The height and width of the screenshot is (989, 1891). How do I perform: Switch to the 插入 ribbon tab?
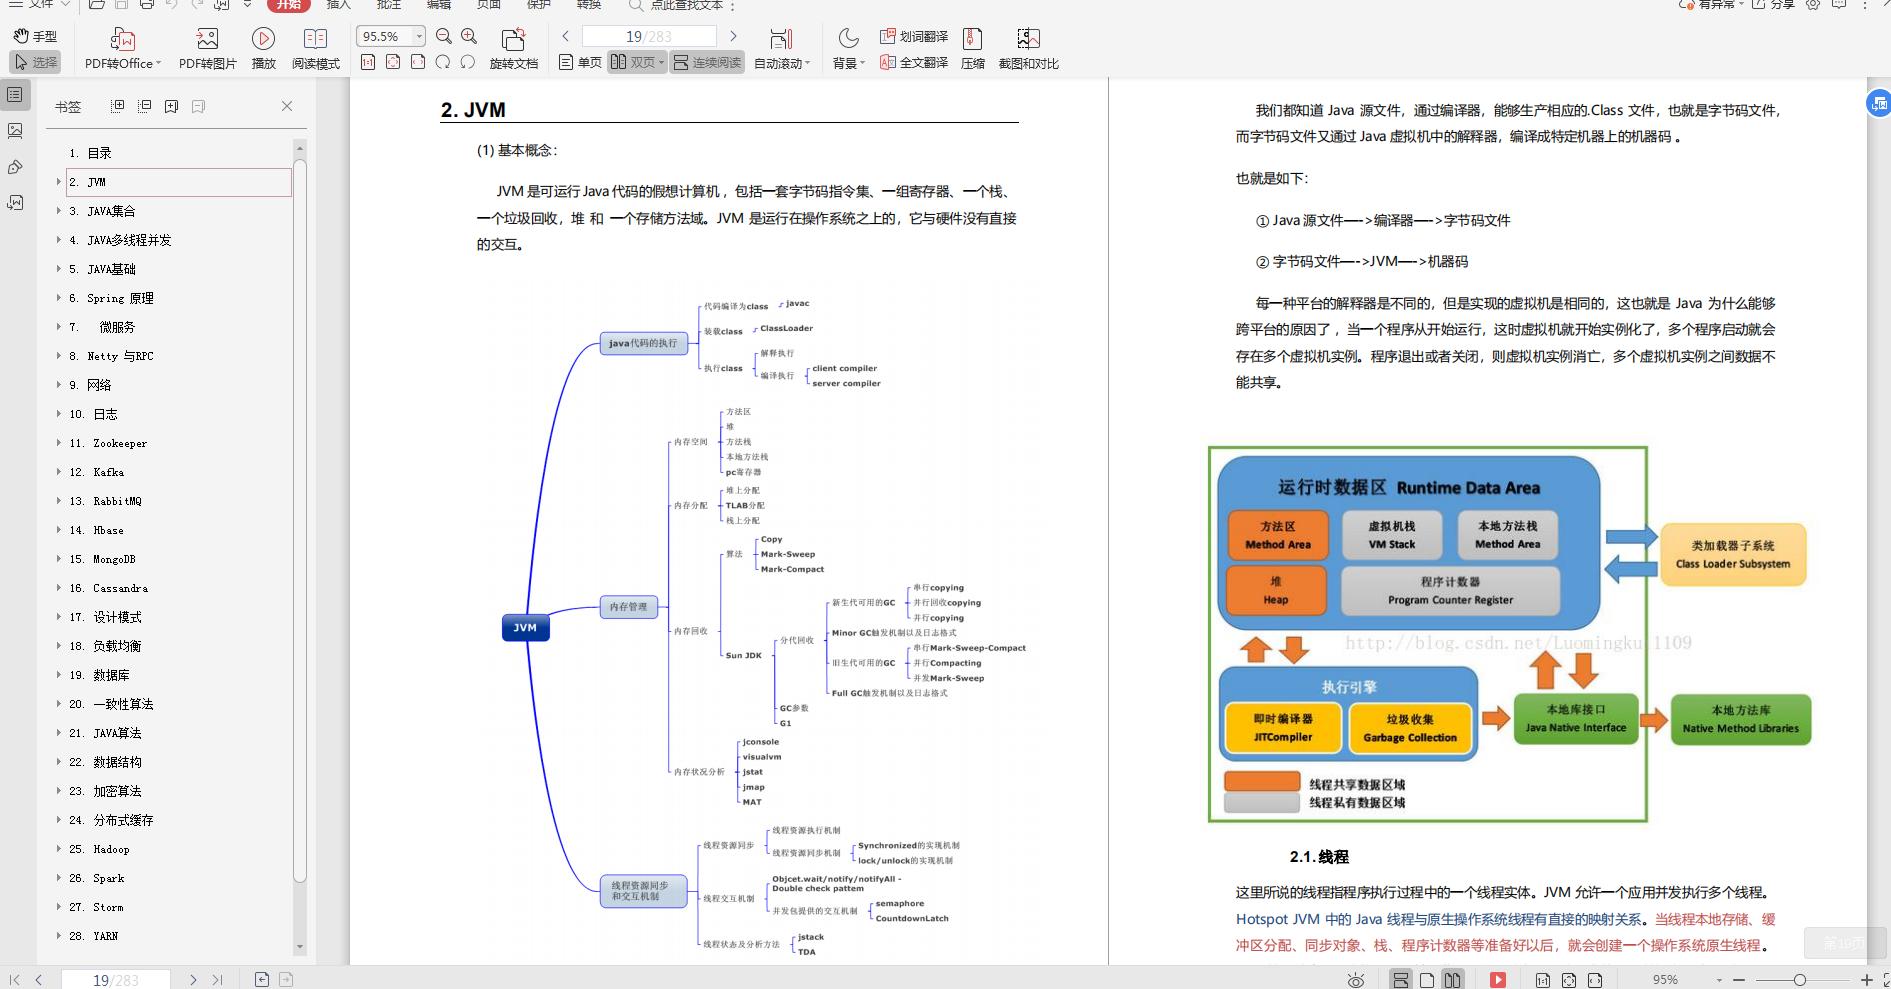coord(337,6)
